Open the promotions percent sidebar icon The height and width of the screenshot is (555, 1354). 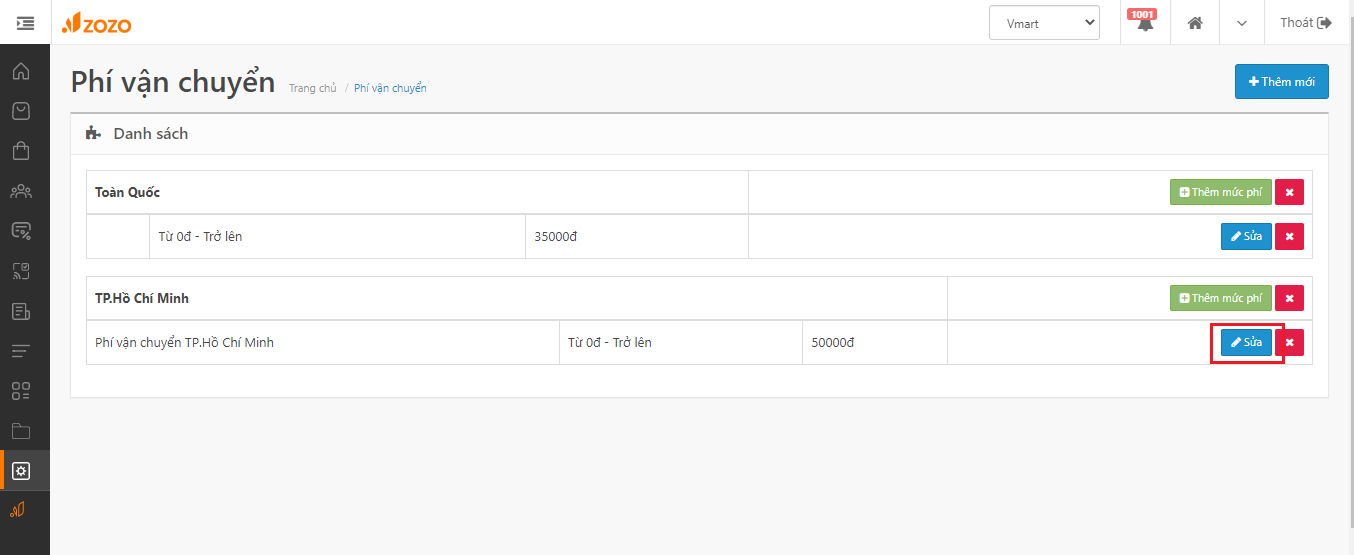click(21, 231)
